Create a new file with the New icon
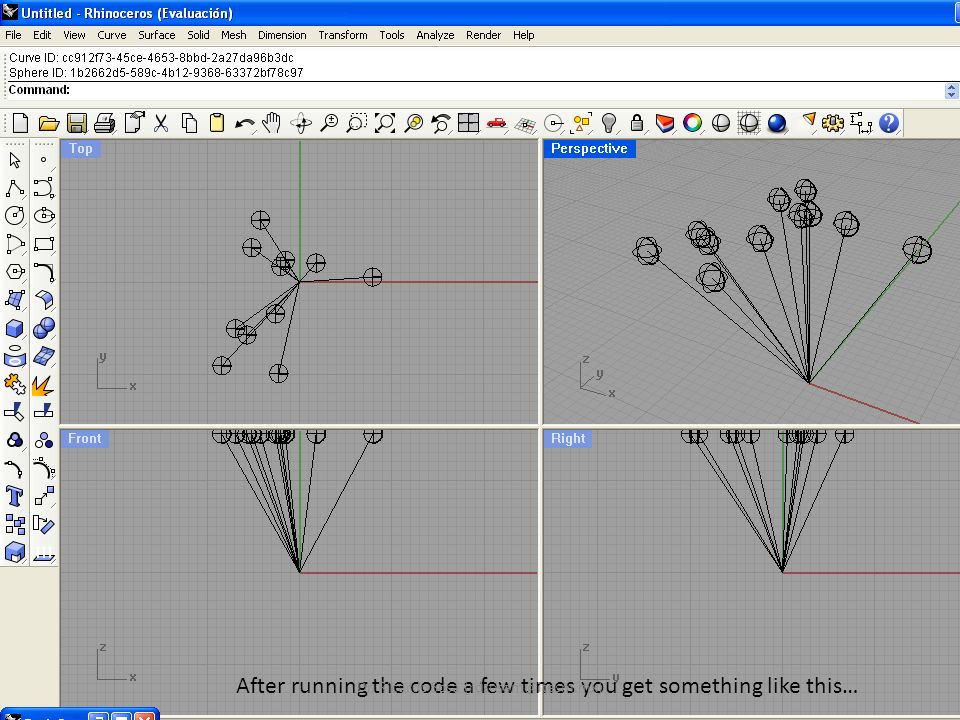Image resolution: width=960 pixels, height=720 pixels. pos(20,123)
